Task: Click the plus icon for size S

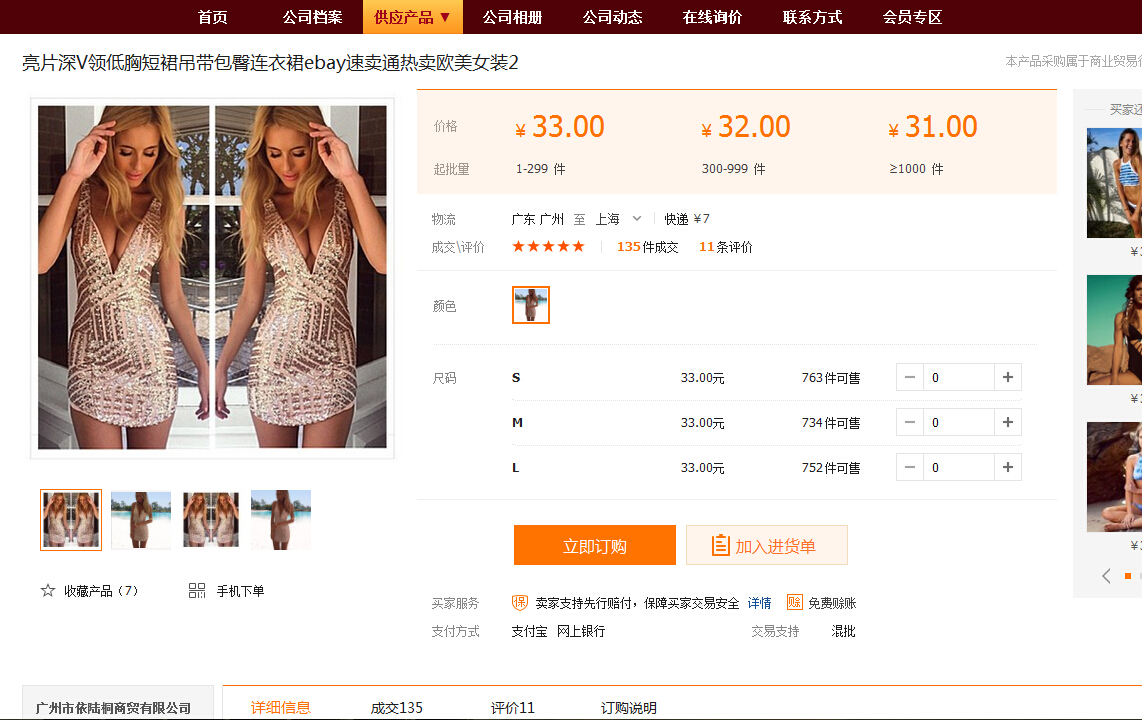Action: [1007, 377]
